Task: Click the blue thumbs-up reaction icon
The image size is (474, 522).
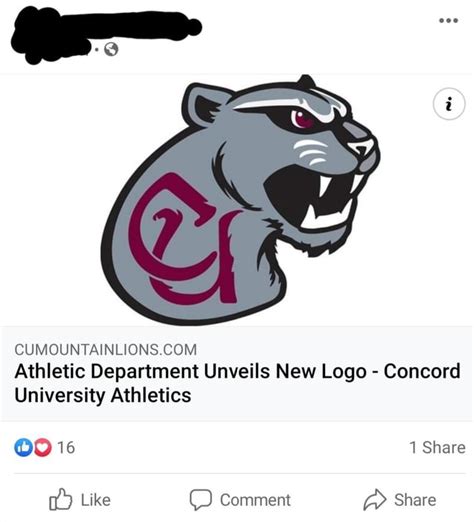Action: (23, 447)
